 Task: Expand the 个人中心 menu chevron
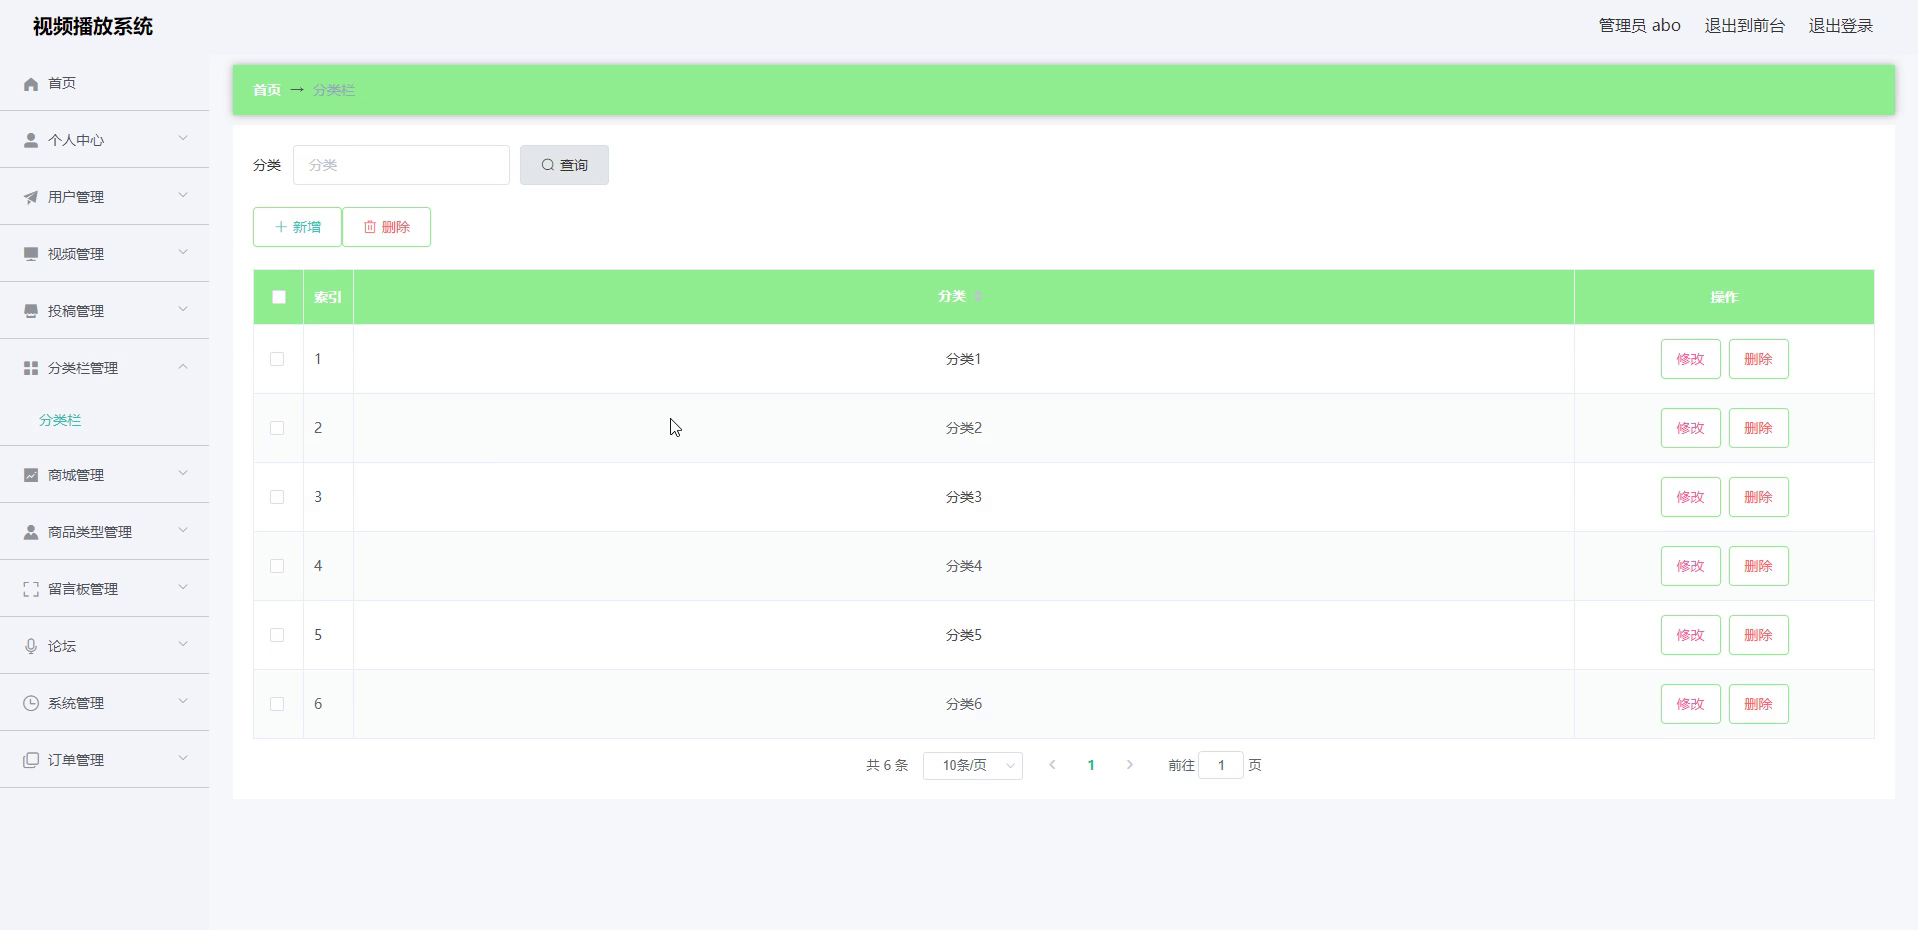coord(183,138)
